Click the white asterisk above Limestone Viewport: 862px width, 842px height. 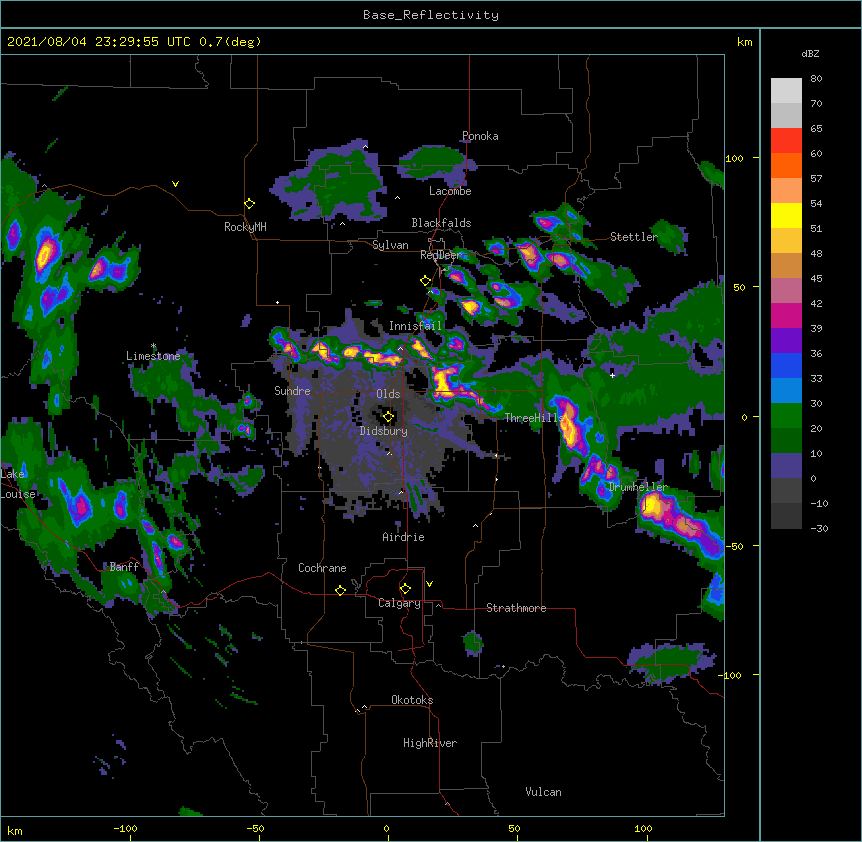click(x=153, y=346)
